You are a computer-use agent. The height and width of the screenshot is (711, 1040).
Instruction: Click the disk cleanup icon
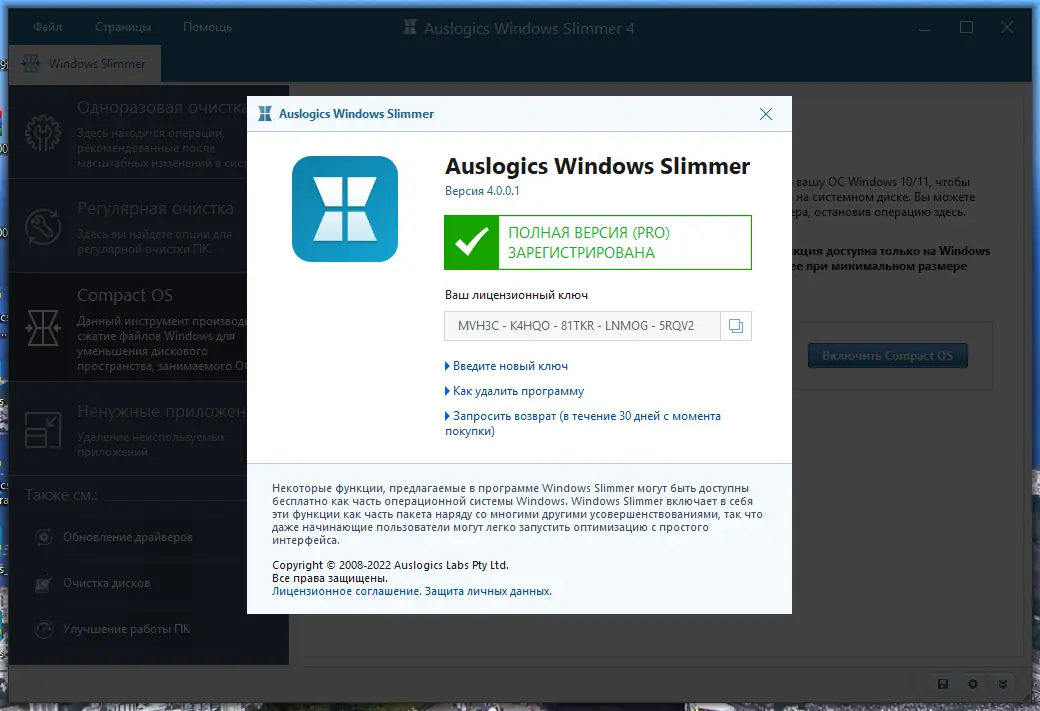tap(44, 583)
